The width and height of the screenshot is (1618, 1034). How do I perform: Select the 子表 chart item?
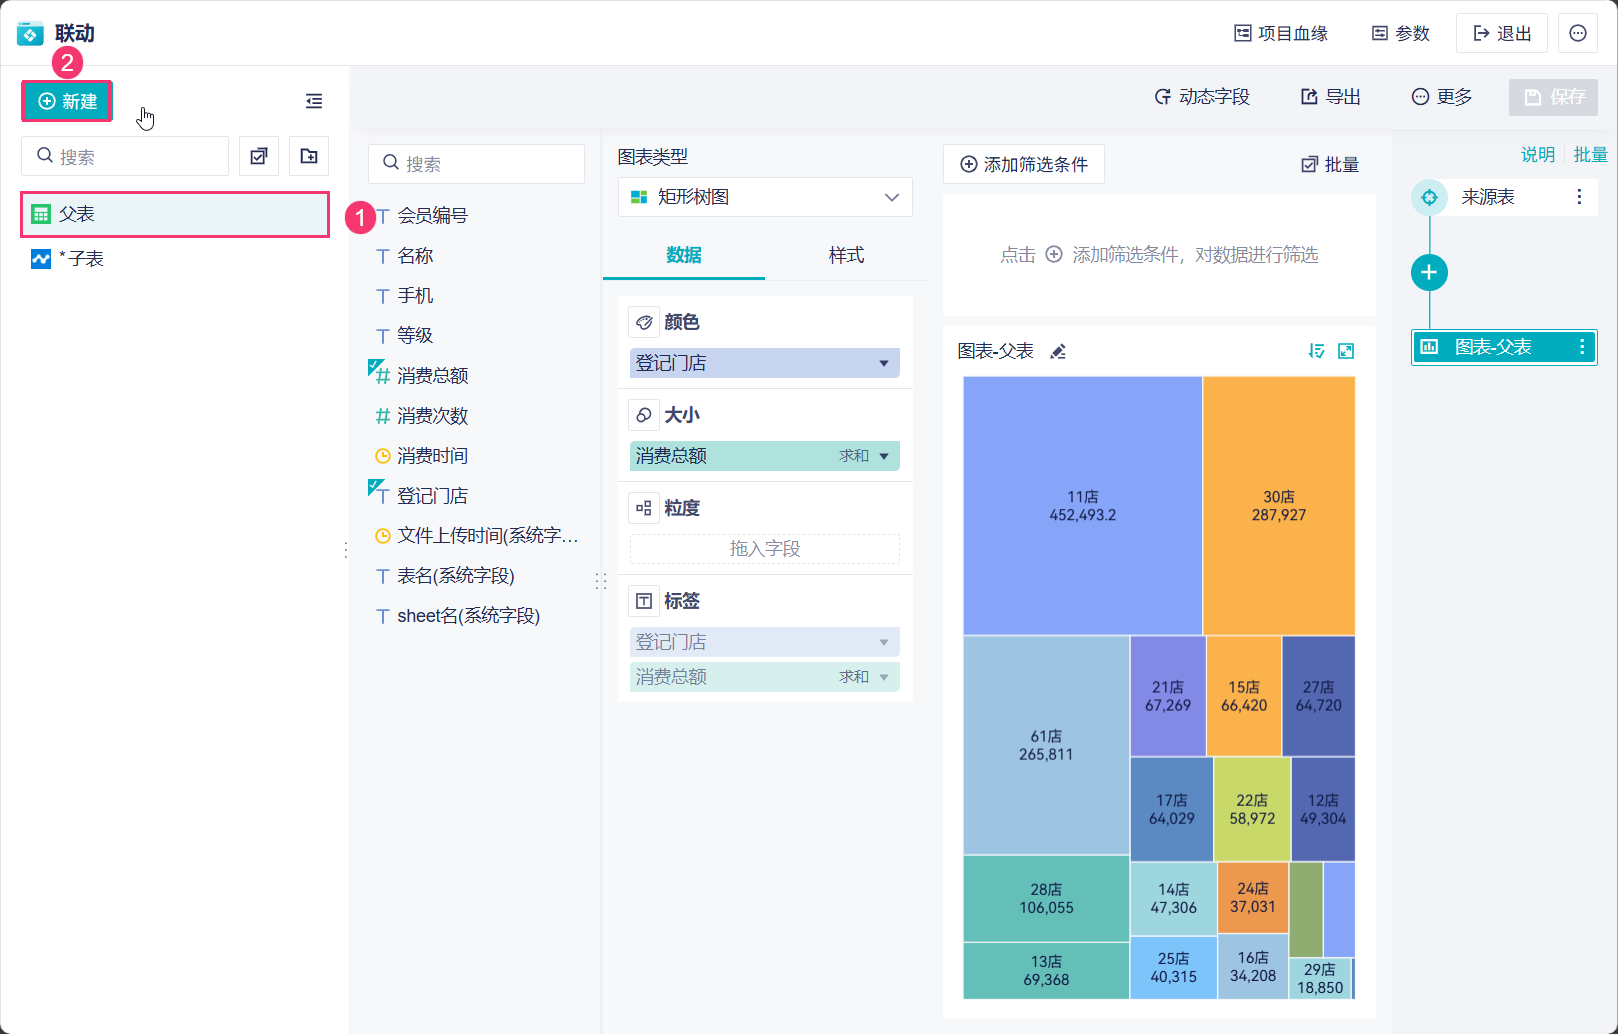tap(175, 259)
